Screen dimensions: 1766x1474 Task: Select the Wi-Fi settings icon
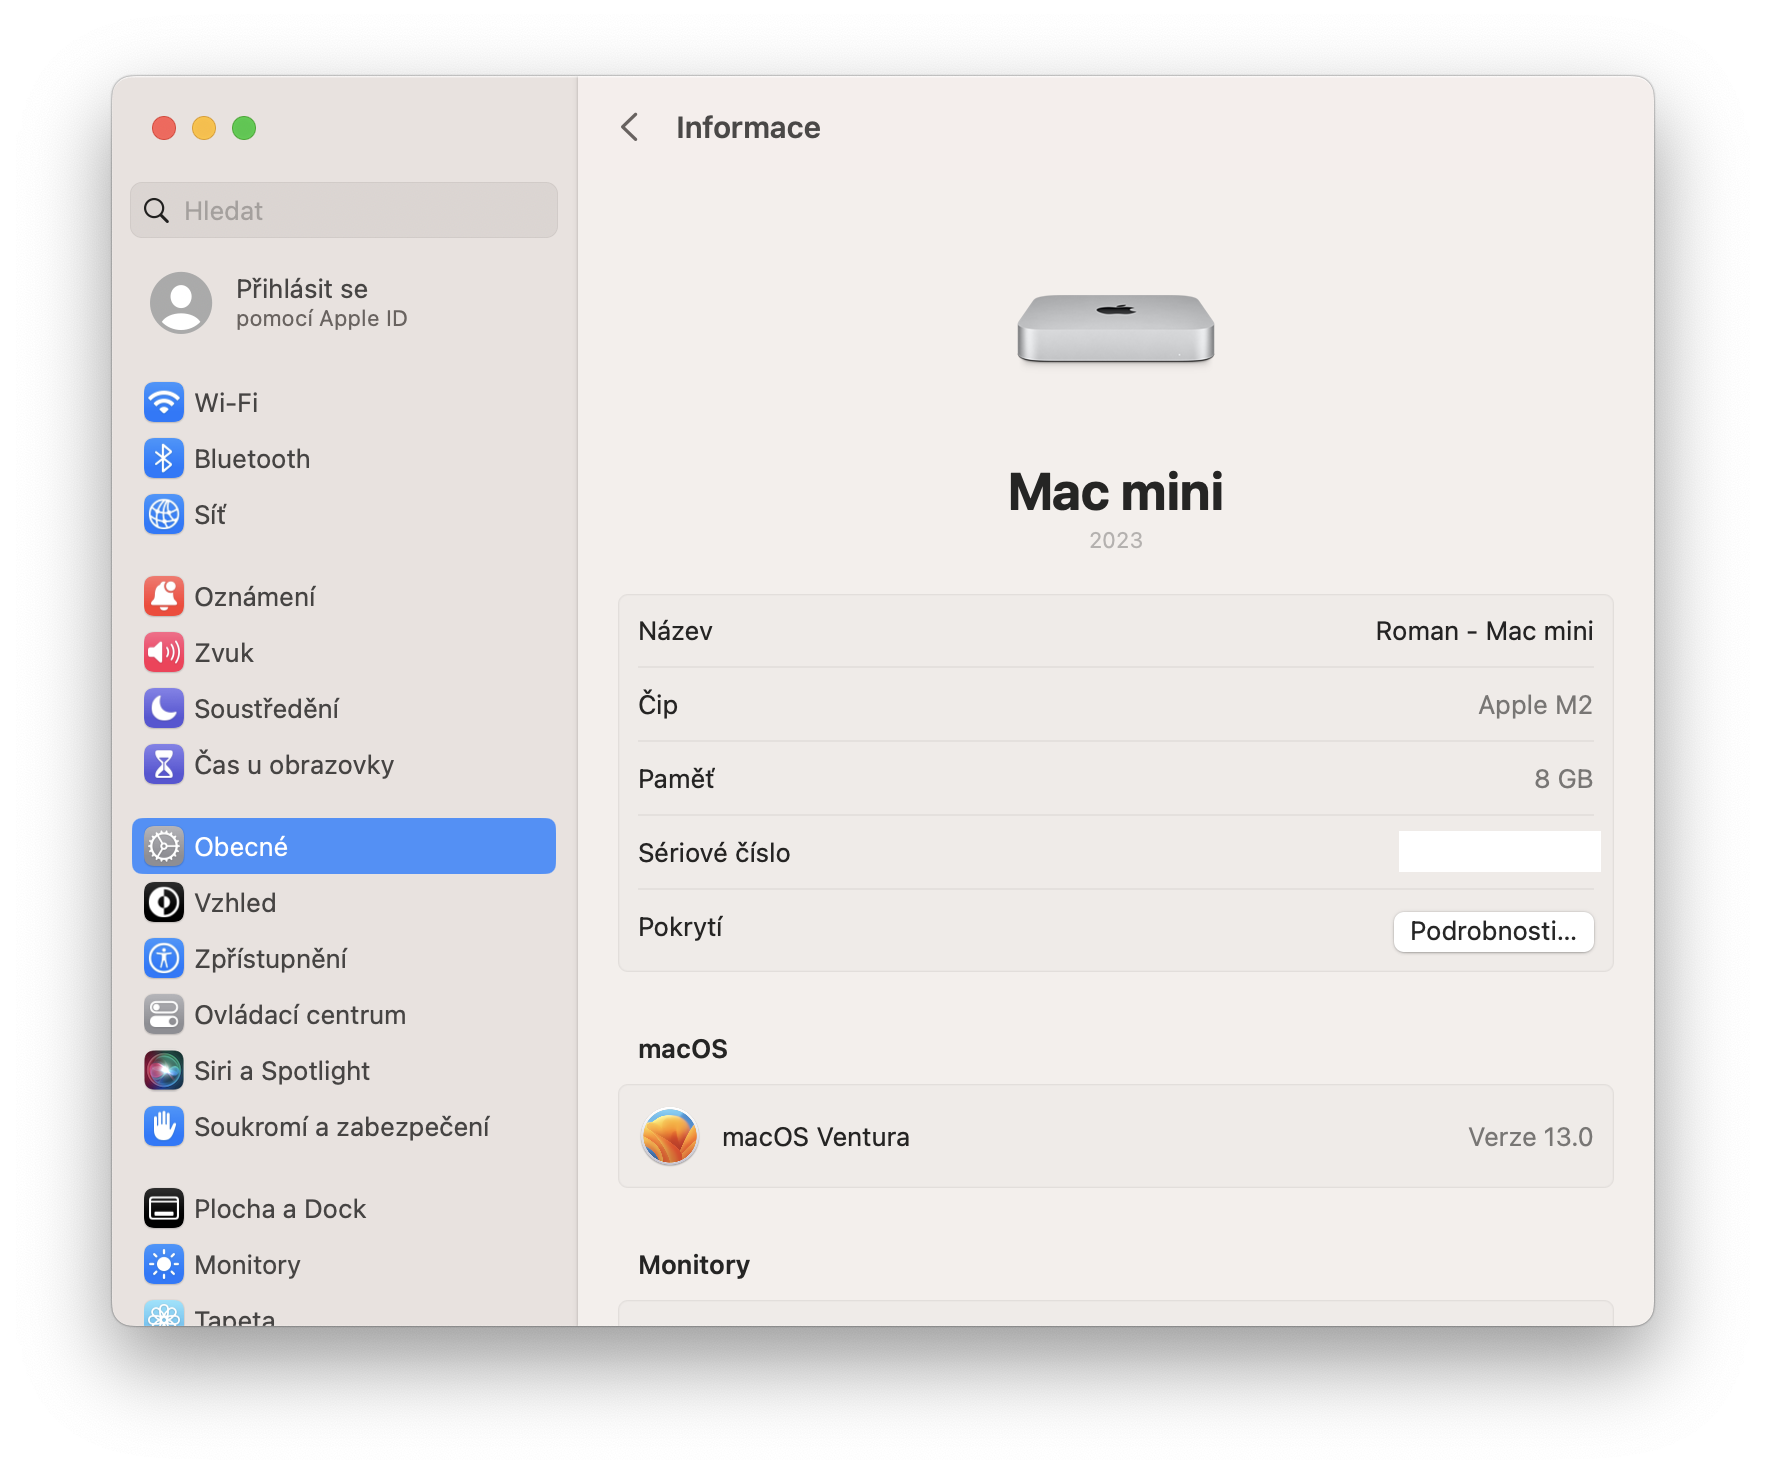tap(165, 403)
